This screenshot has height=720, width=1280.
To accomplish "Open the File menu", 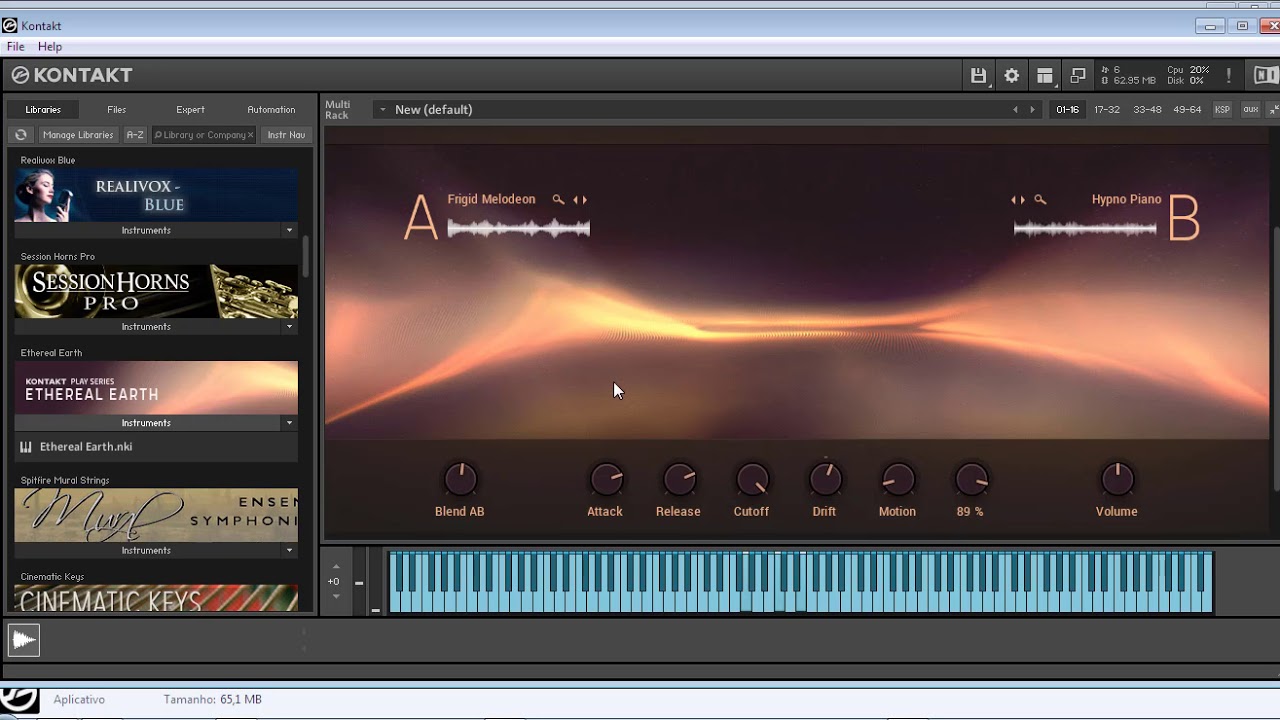I will [x=16, y=47].
